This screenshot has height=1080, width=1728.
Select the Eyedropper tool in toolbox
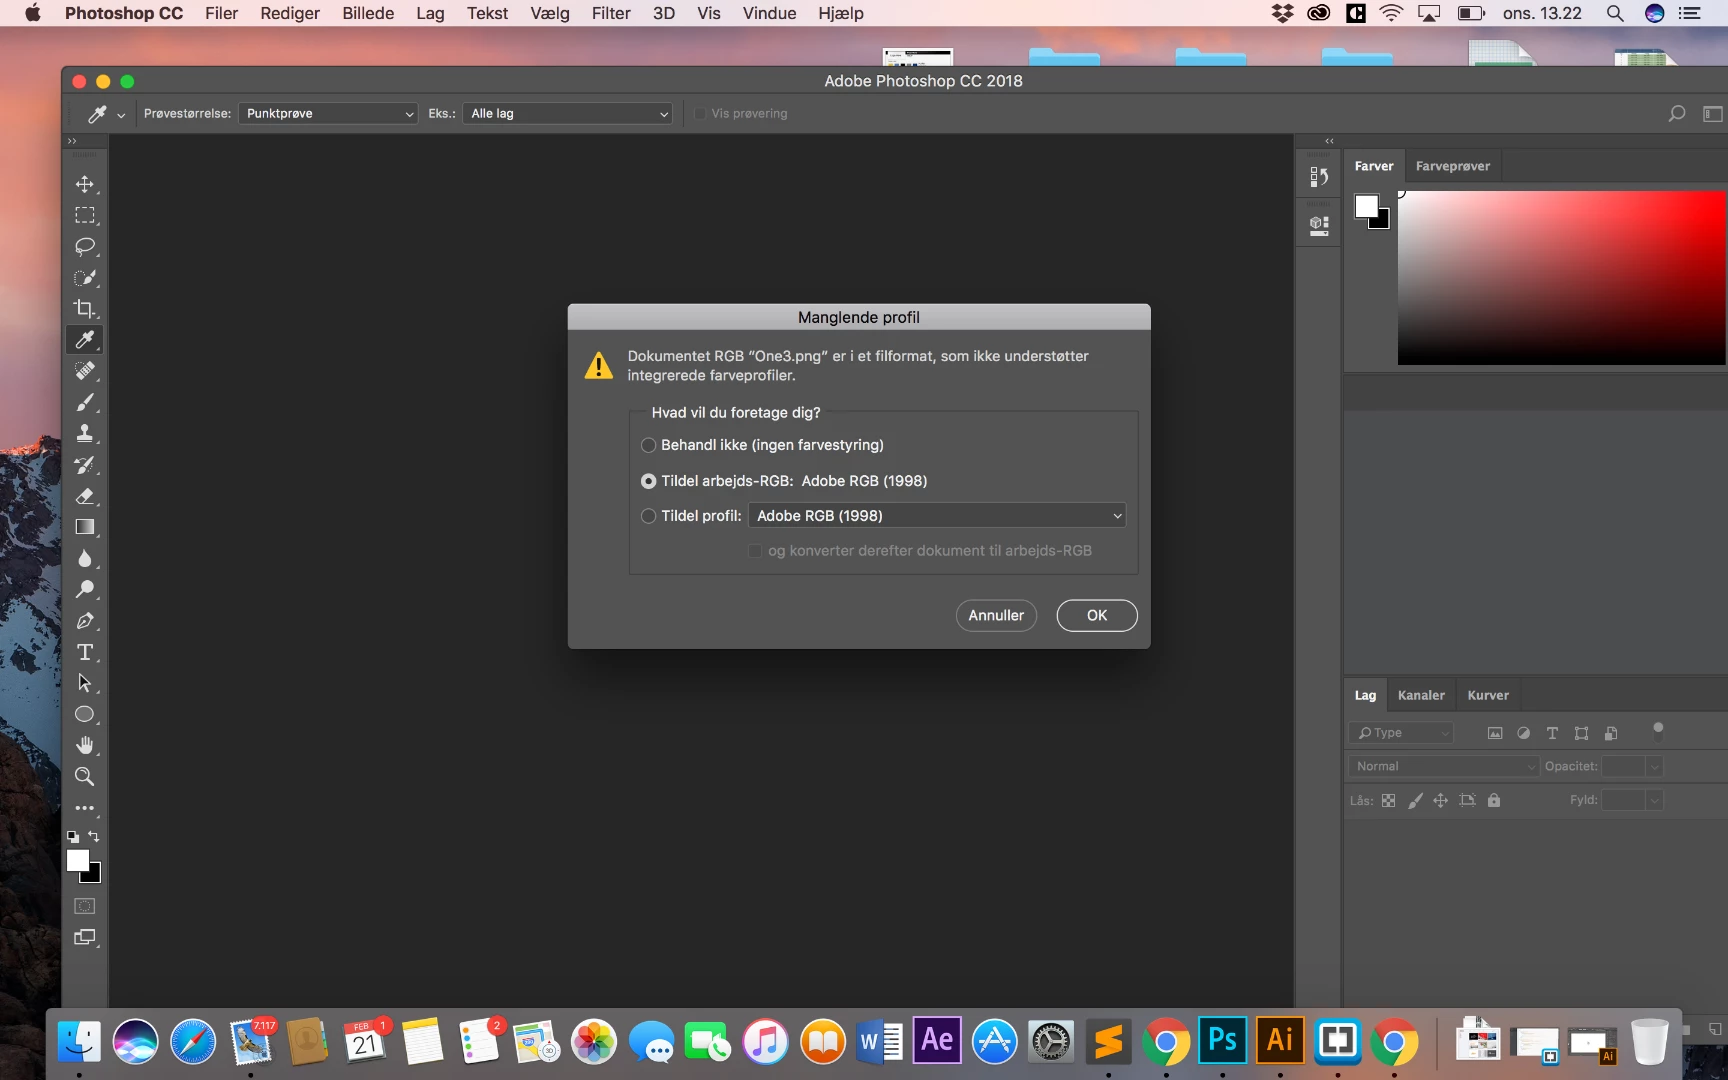pos(85,340)
